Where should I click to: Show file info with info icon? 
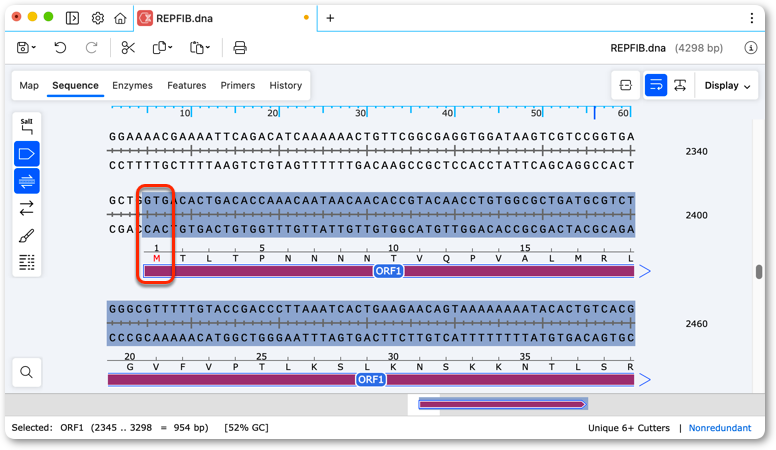tap(751, 48)
